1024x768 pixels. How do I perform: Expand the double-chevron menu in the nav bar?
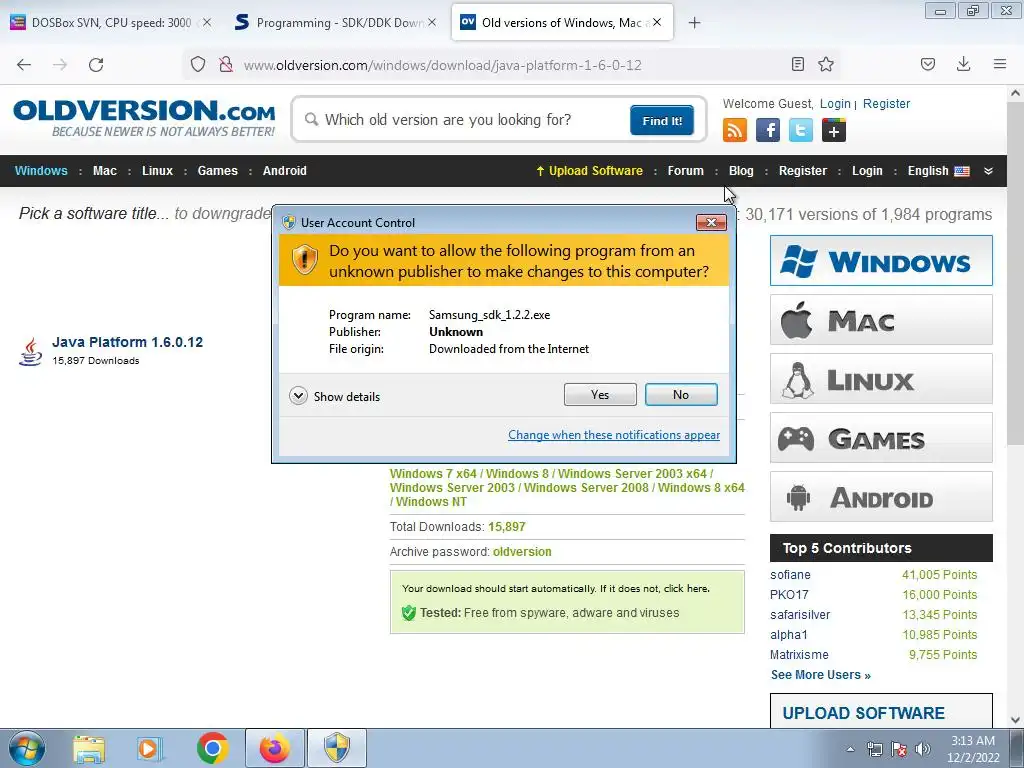988,171
